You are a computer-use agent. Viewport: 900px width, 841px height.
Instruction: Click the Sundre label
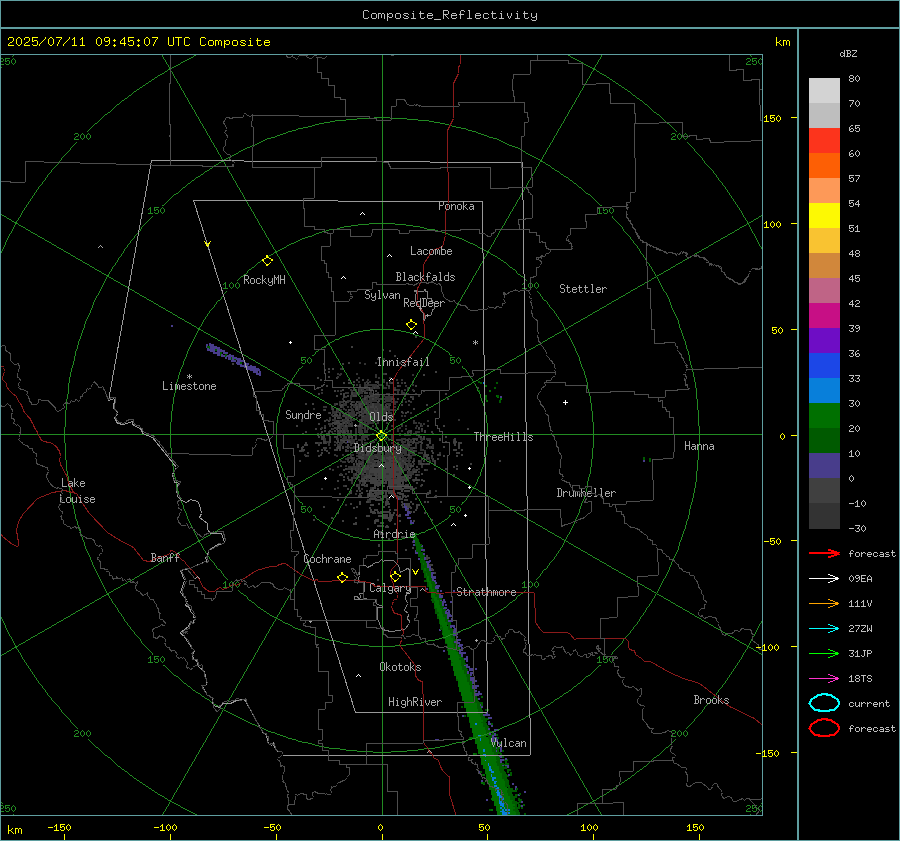(303, 414)
